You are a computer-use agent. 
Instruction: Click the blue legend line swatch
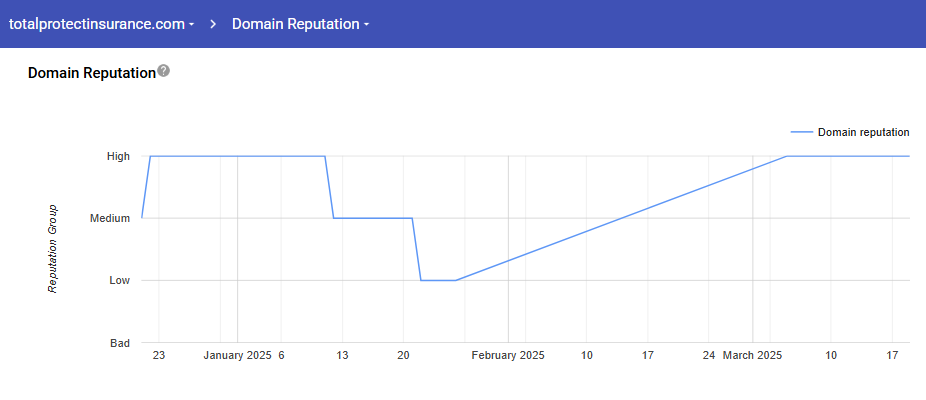[x=801, y=132]
